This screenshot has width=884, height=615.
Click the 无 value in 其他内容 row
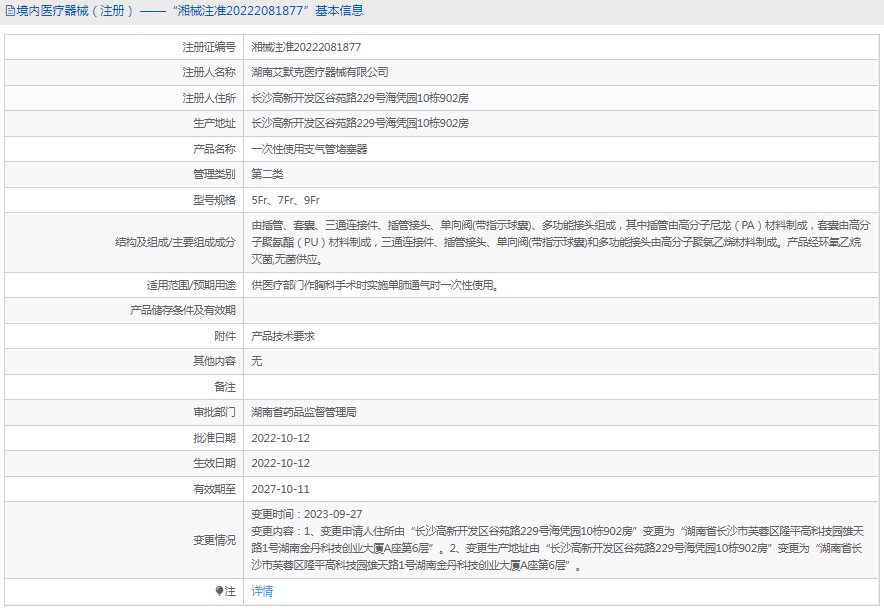coord(257,361)
